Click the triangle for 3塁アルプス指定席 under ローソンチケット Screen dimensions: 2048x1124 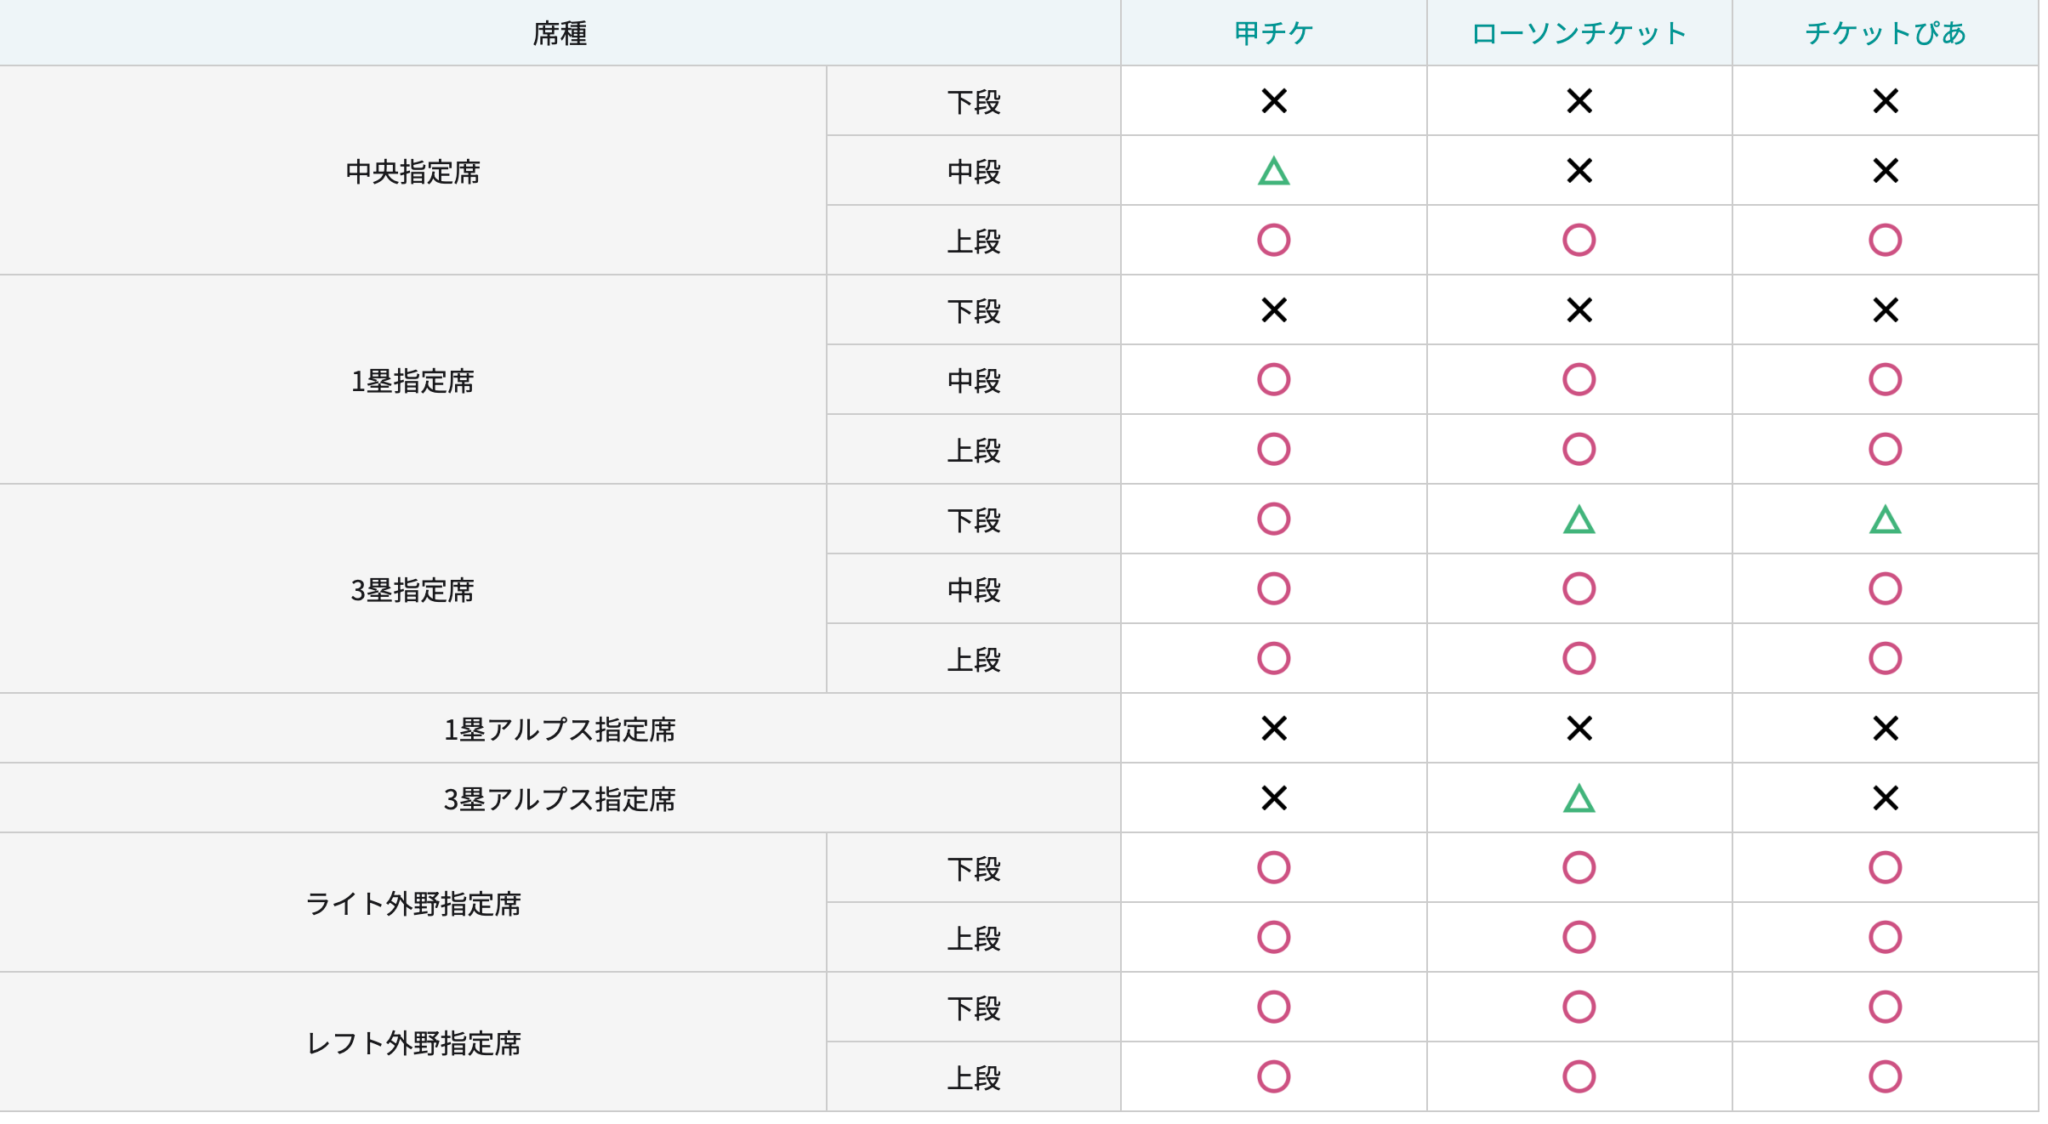click(x=1578, y=799)
